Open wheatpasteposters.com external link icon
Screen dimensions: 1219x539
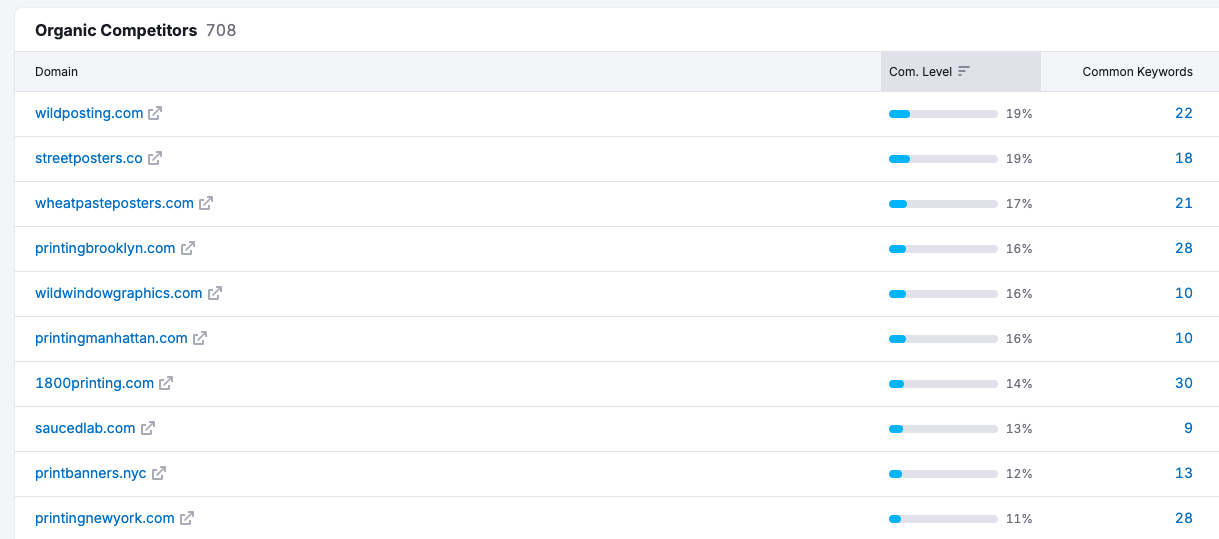tap(206, 204)
